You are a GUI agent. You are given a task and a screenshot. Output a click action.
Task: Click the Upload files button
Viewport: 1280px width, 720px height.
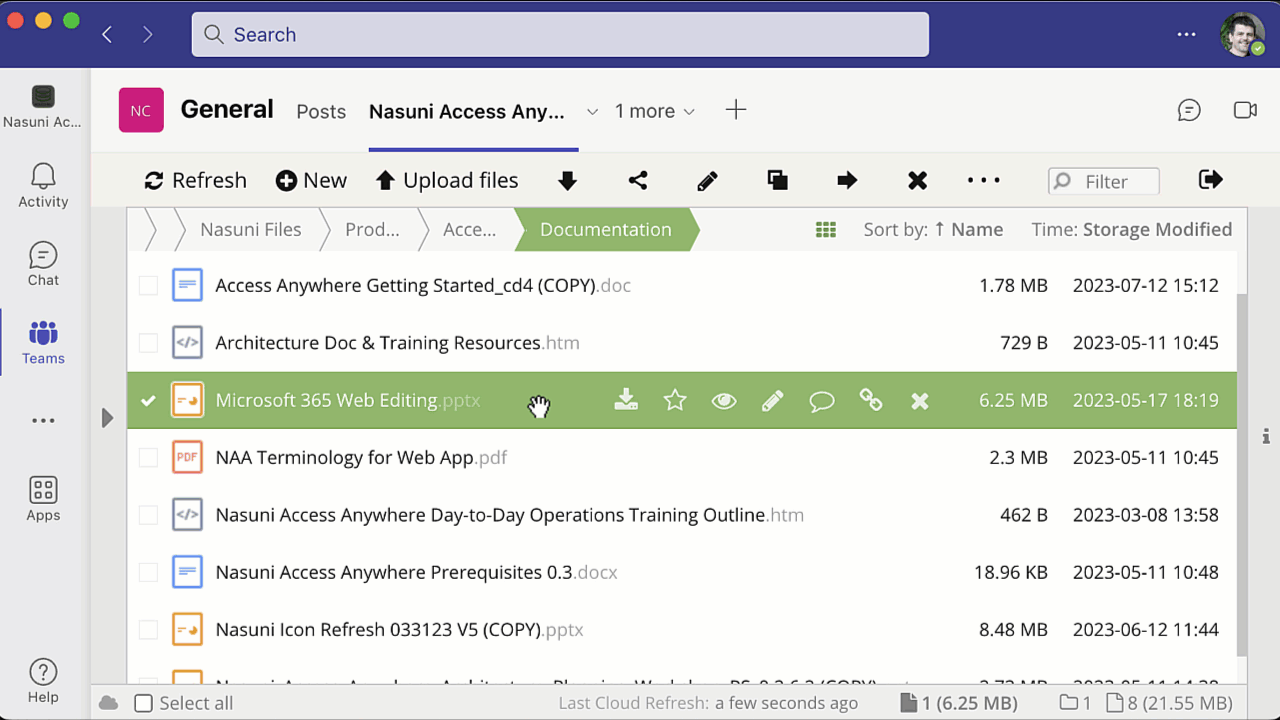pyautogui.click(x=447, y=181)
